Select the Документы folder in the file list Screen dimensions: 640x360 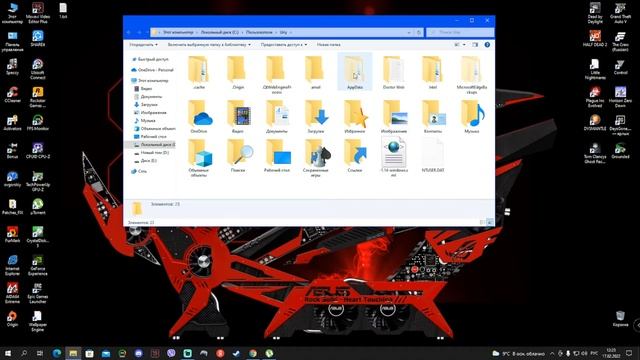[277, 117]
